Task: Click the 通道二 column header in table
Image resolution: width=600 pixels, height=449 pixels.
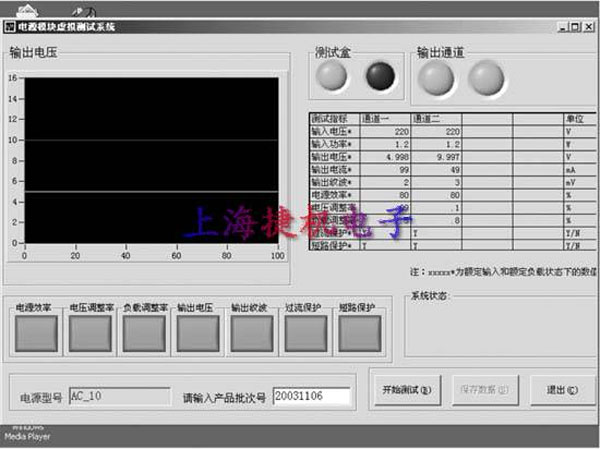Action: [x=436, y=118]
